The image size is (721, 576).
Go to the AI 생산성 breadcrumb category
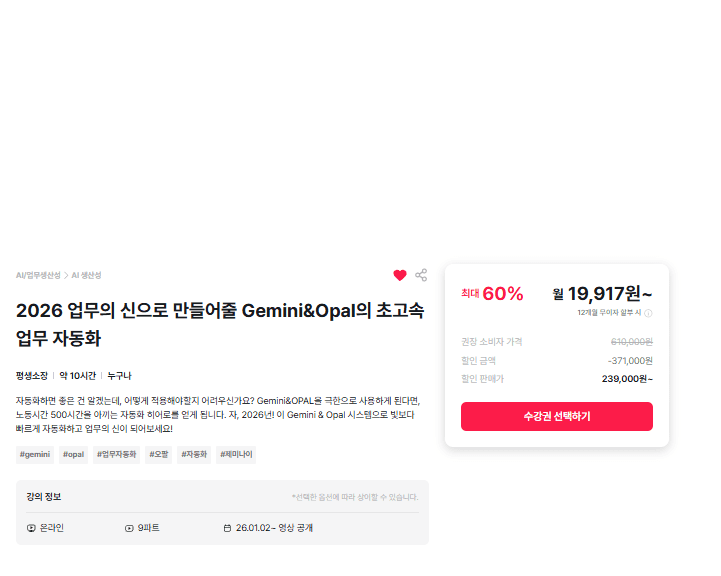[86, 275]
